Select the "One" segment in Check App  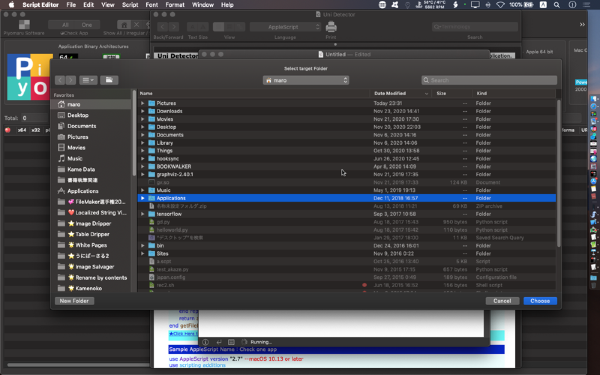[87, 25]
